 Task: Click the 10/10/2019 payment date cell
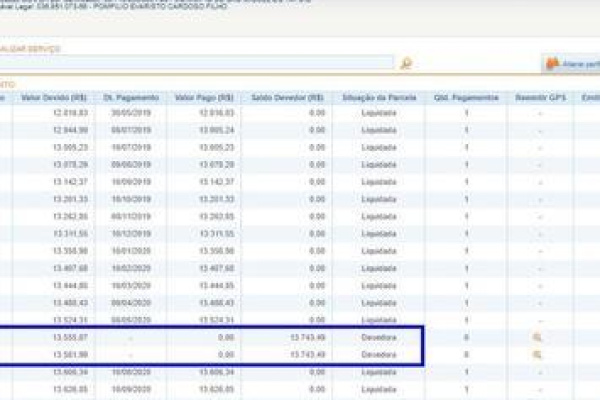click(131, 199)
